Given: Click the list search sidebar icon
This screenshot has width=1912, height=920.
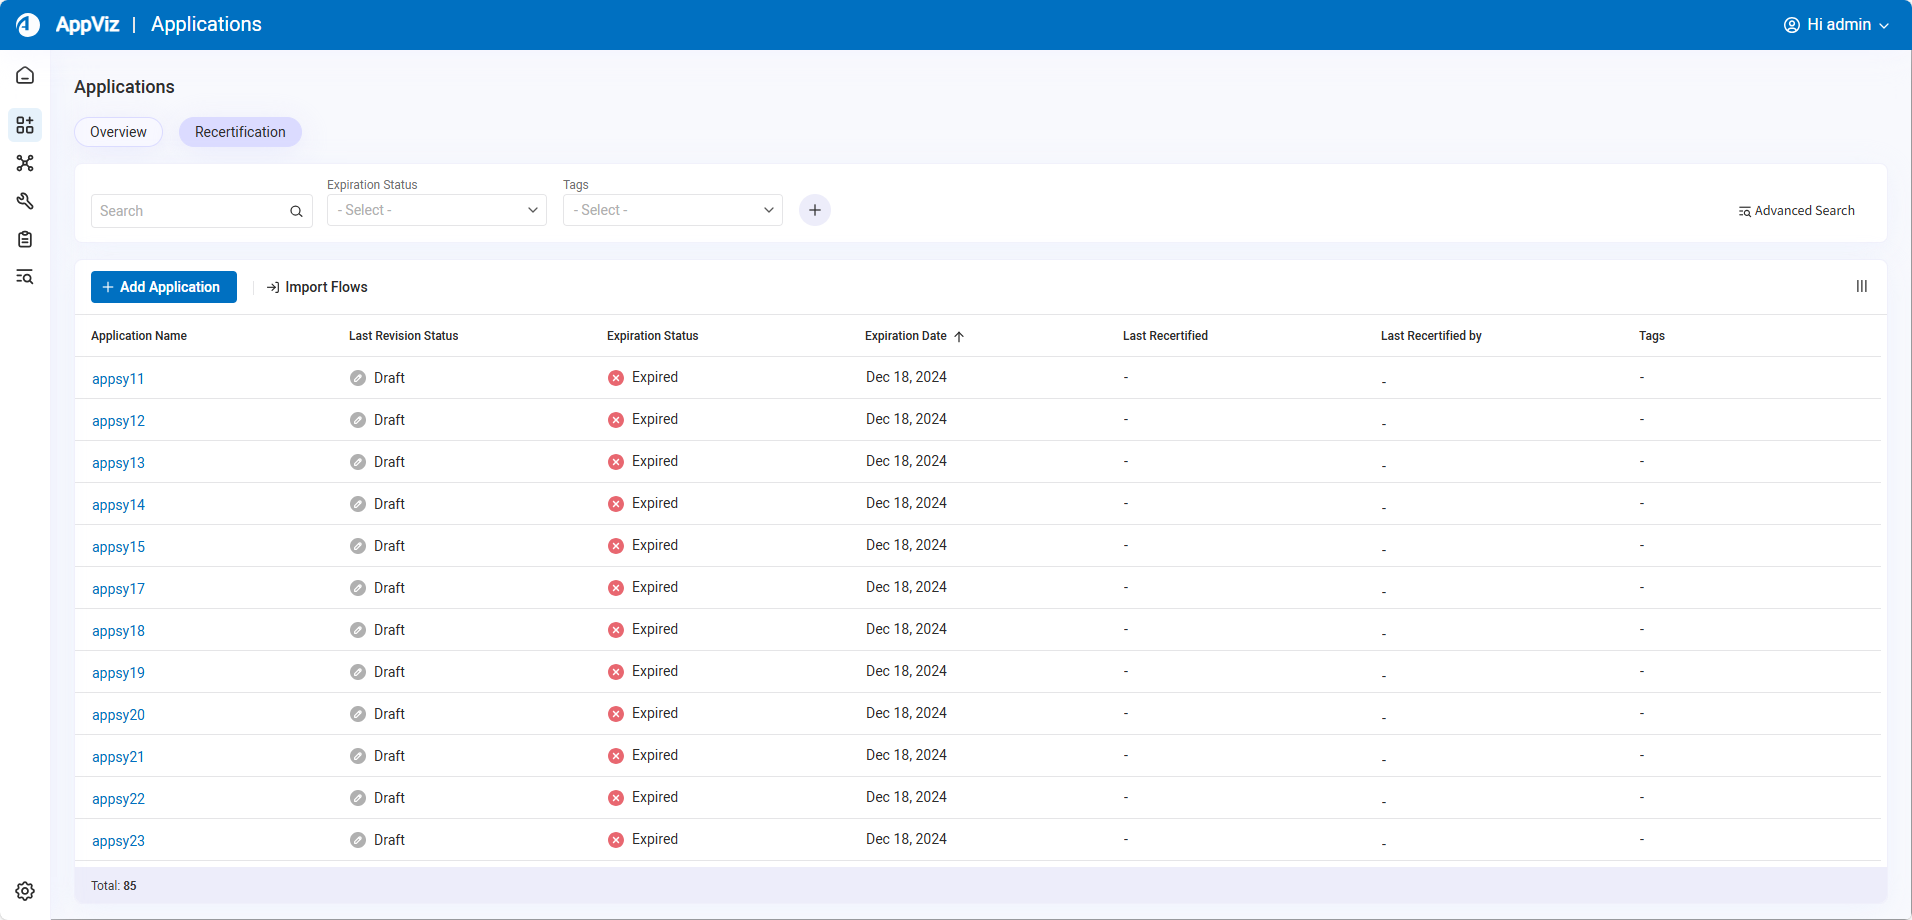Looking at the screenshot, I should 25,277.
